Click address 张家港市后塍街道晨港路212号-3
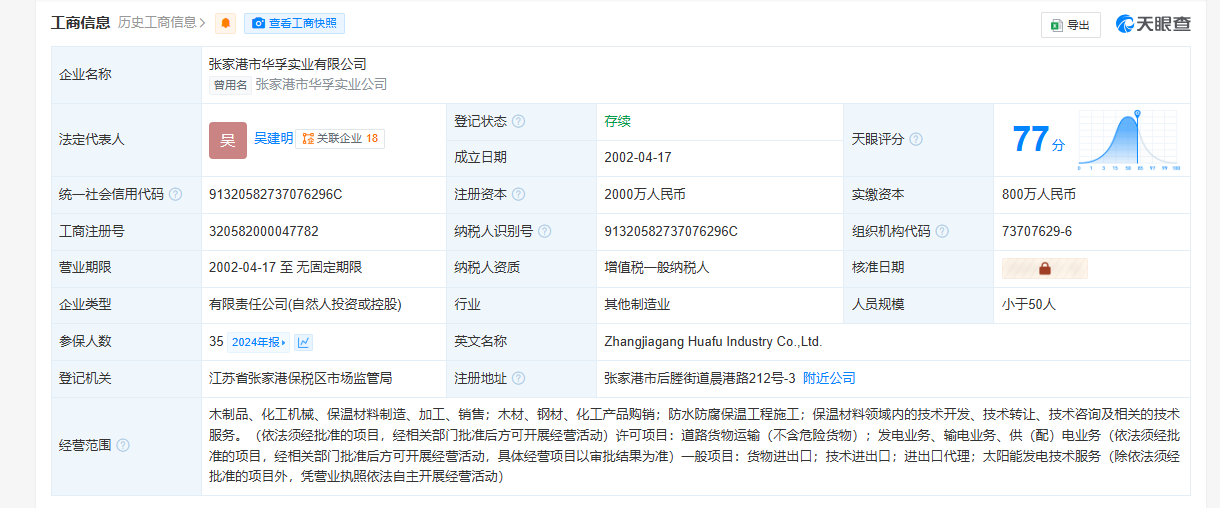The height and width of the screenshot is (508, 1220). (700, 378)
